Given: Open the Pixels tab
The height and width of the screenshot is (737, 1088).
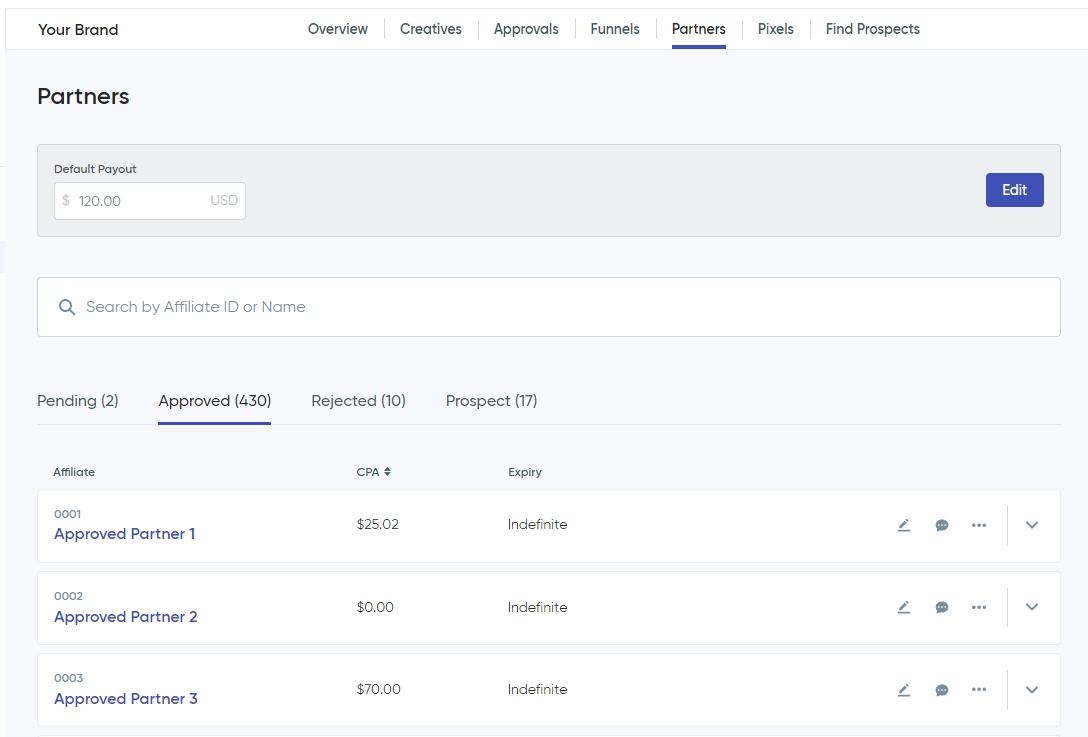Looking at the screenshot, I should (x=776, y=29).
